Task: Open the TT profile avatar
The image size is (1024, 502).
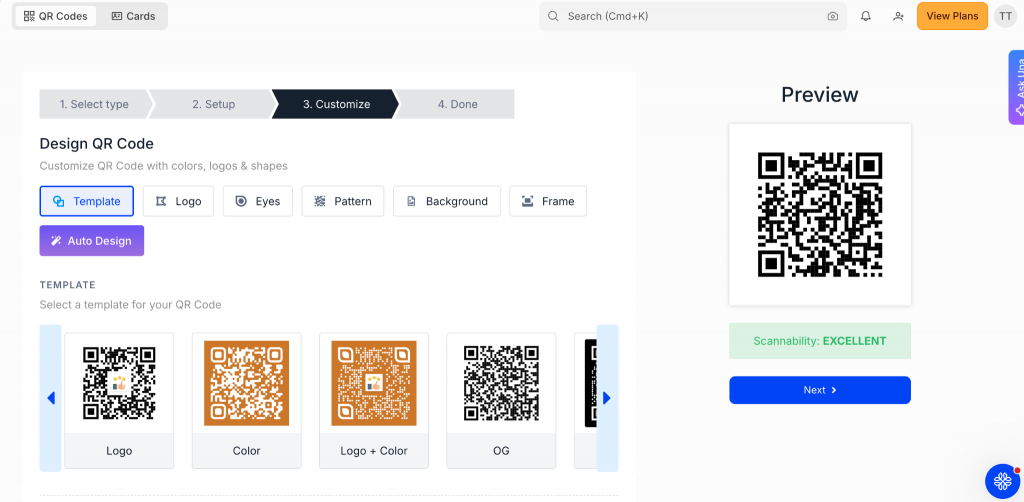Action: coord(1006,16)
